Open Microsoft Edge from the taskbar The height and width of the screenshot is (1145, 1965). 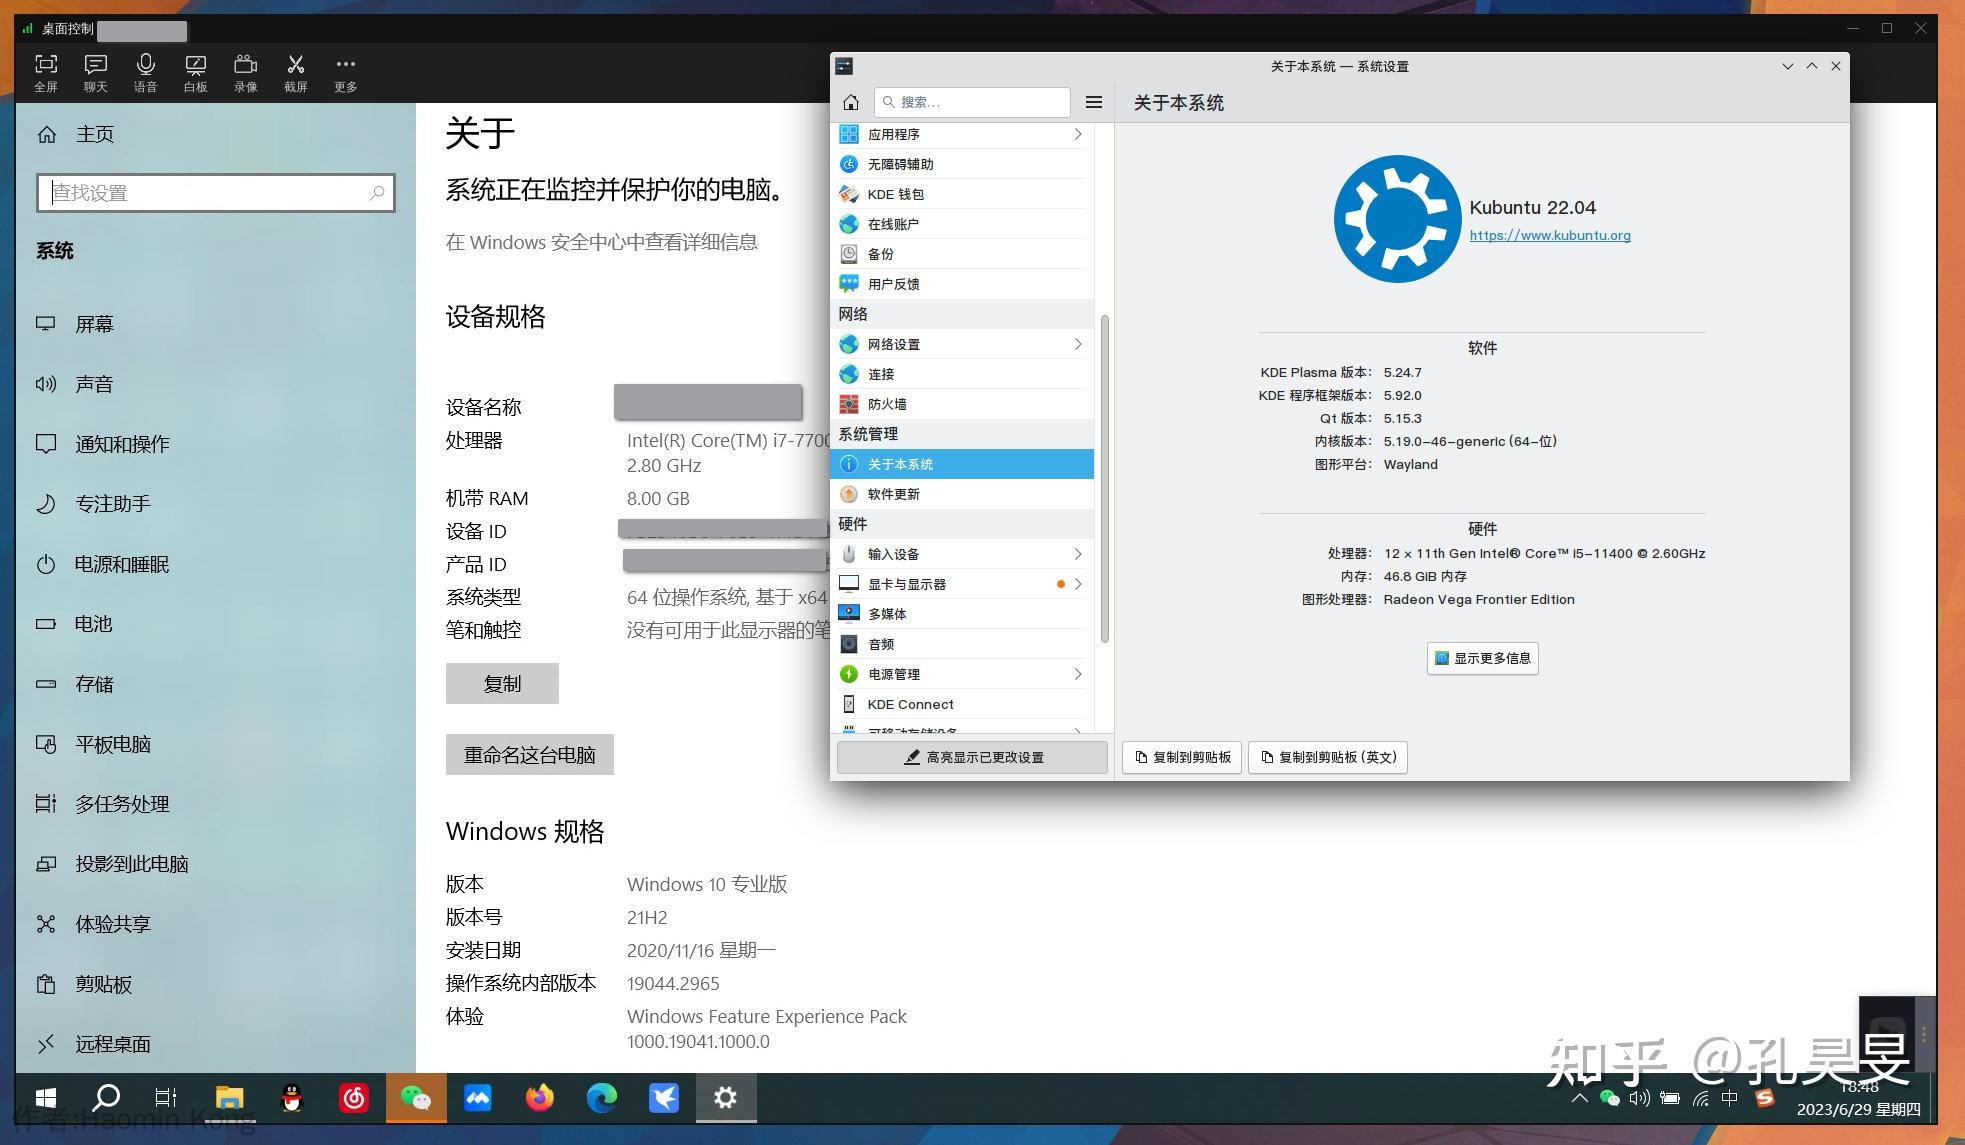602,1098
